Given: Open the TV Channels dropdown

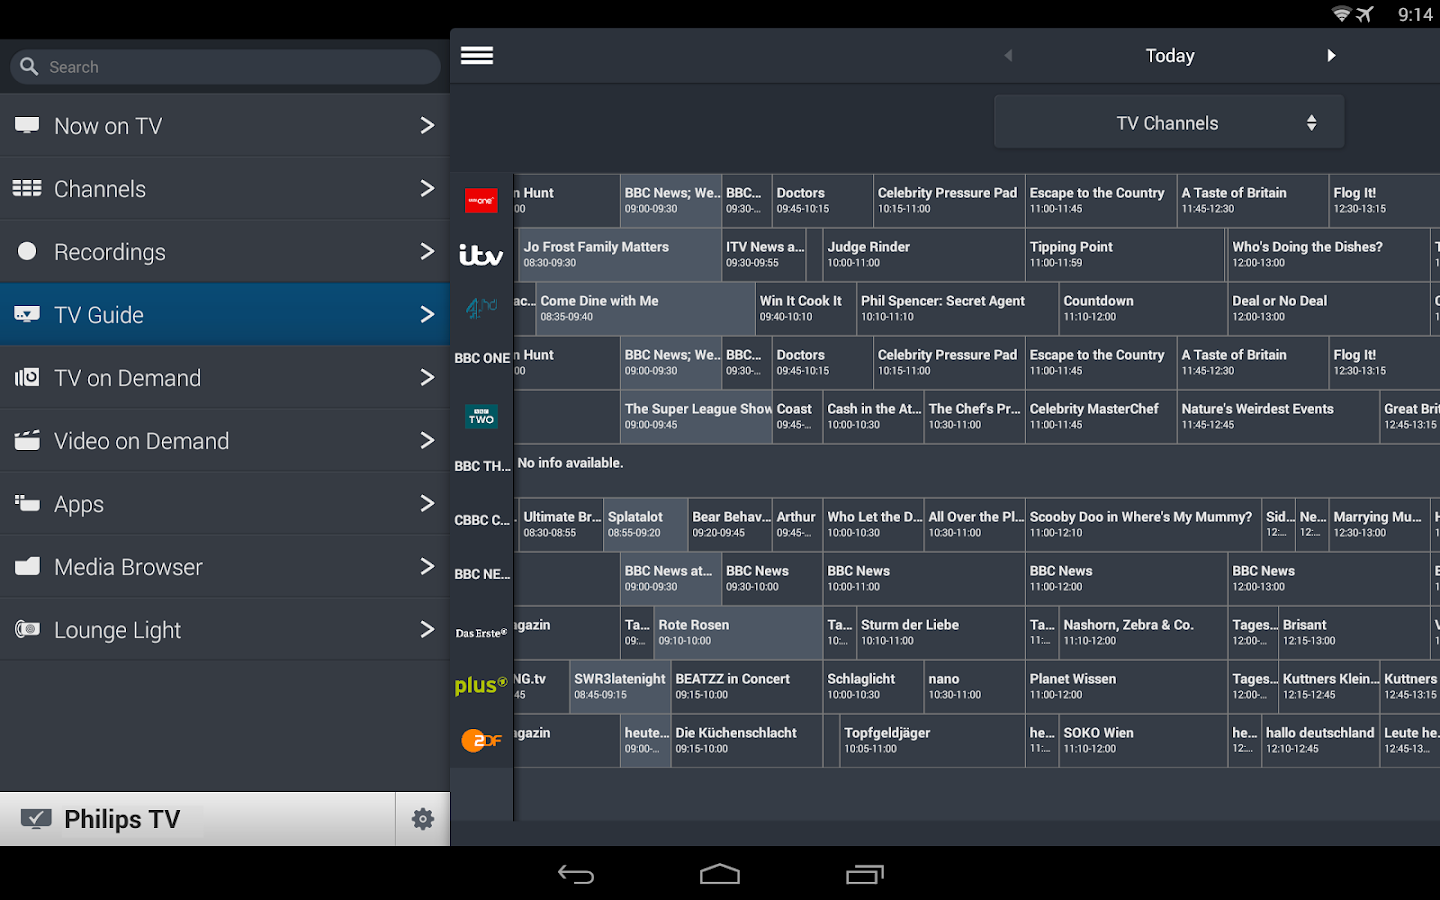Looking at the screenshot, I should [x=1169, y=123].
